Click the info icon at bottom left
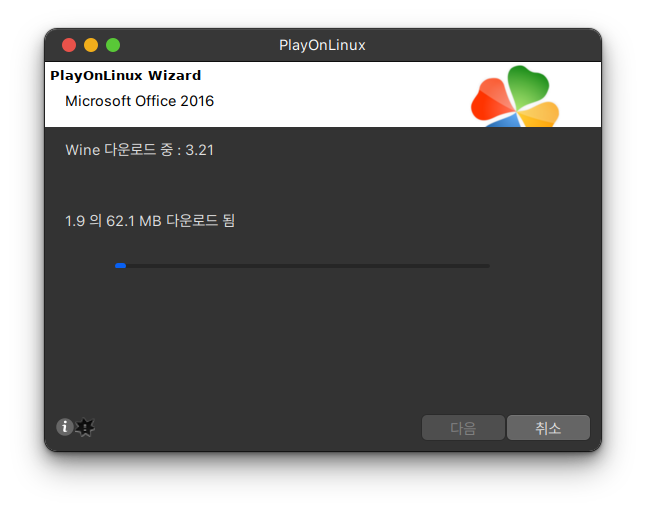Screen dimensions: 646x512 tap(65, 427)
